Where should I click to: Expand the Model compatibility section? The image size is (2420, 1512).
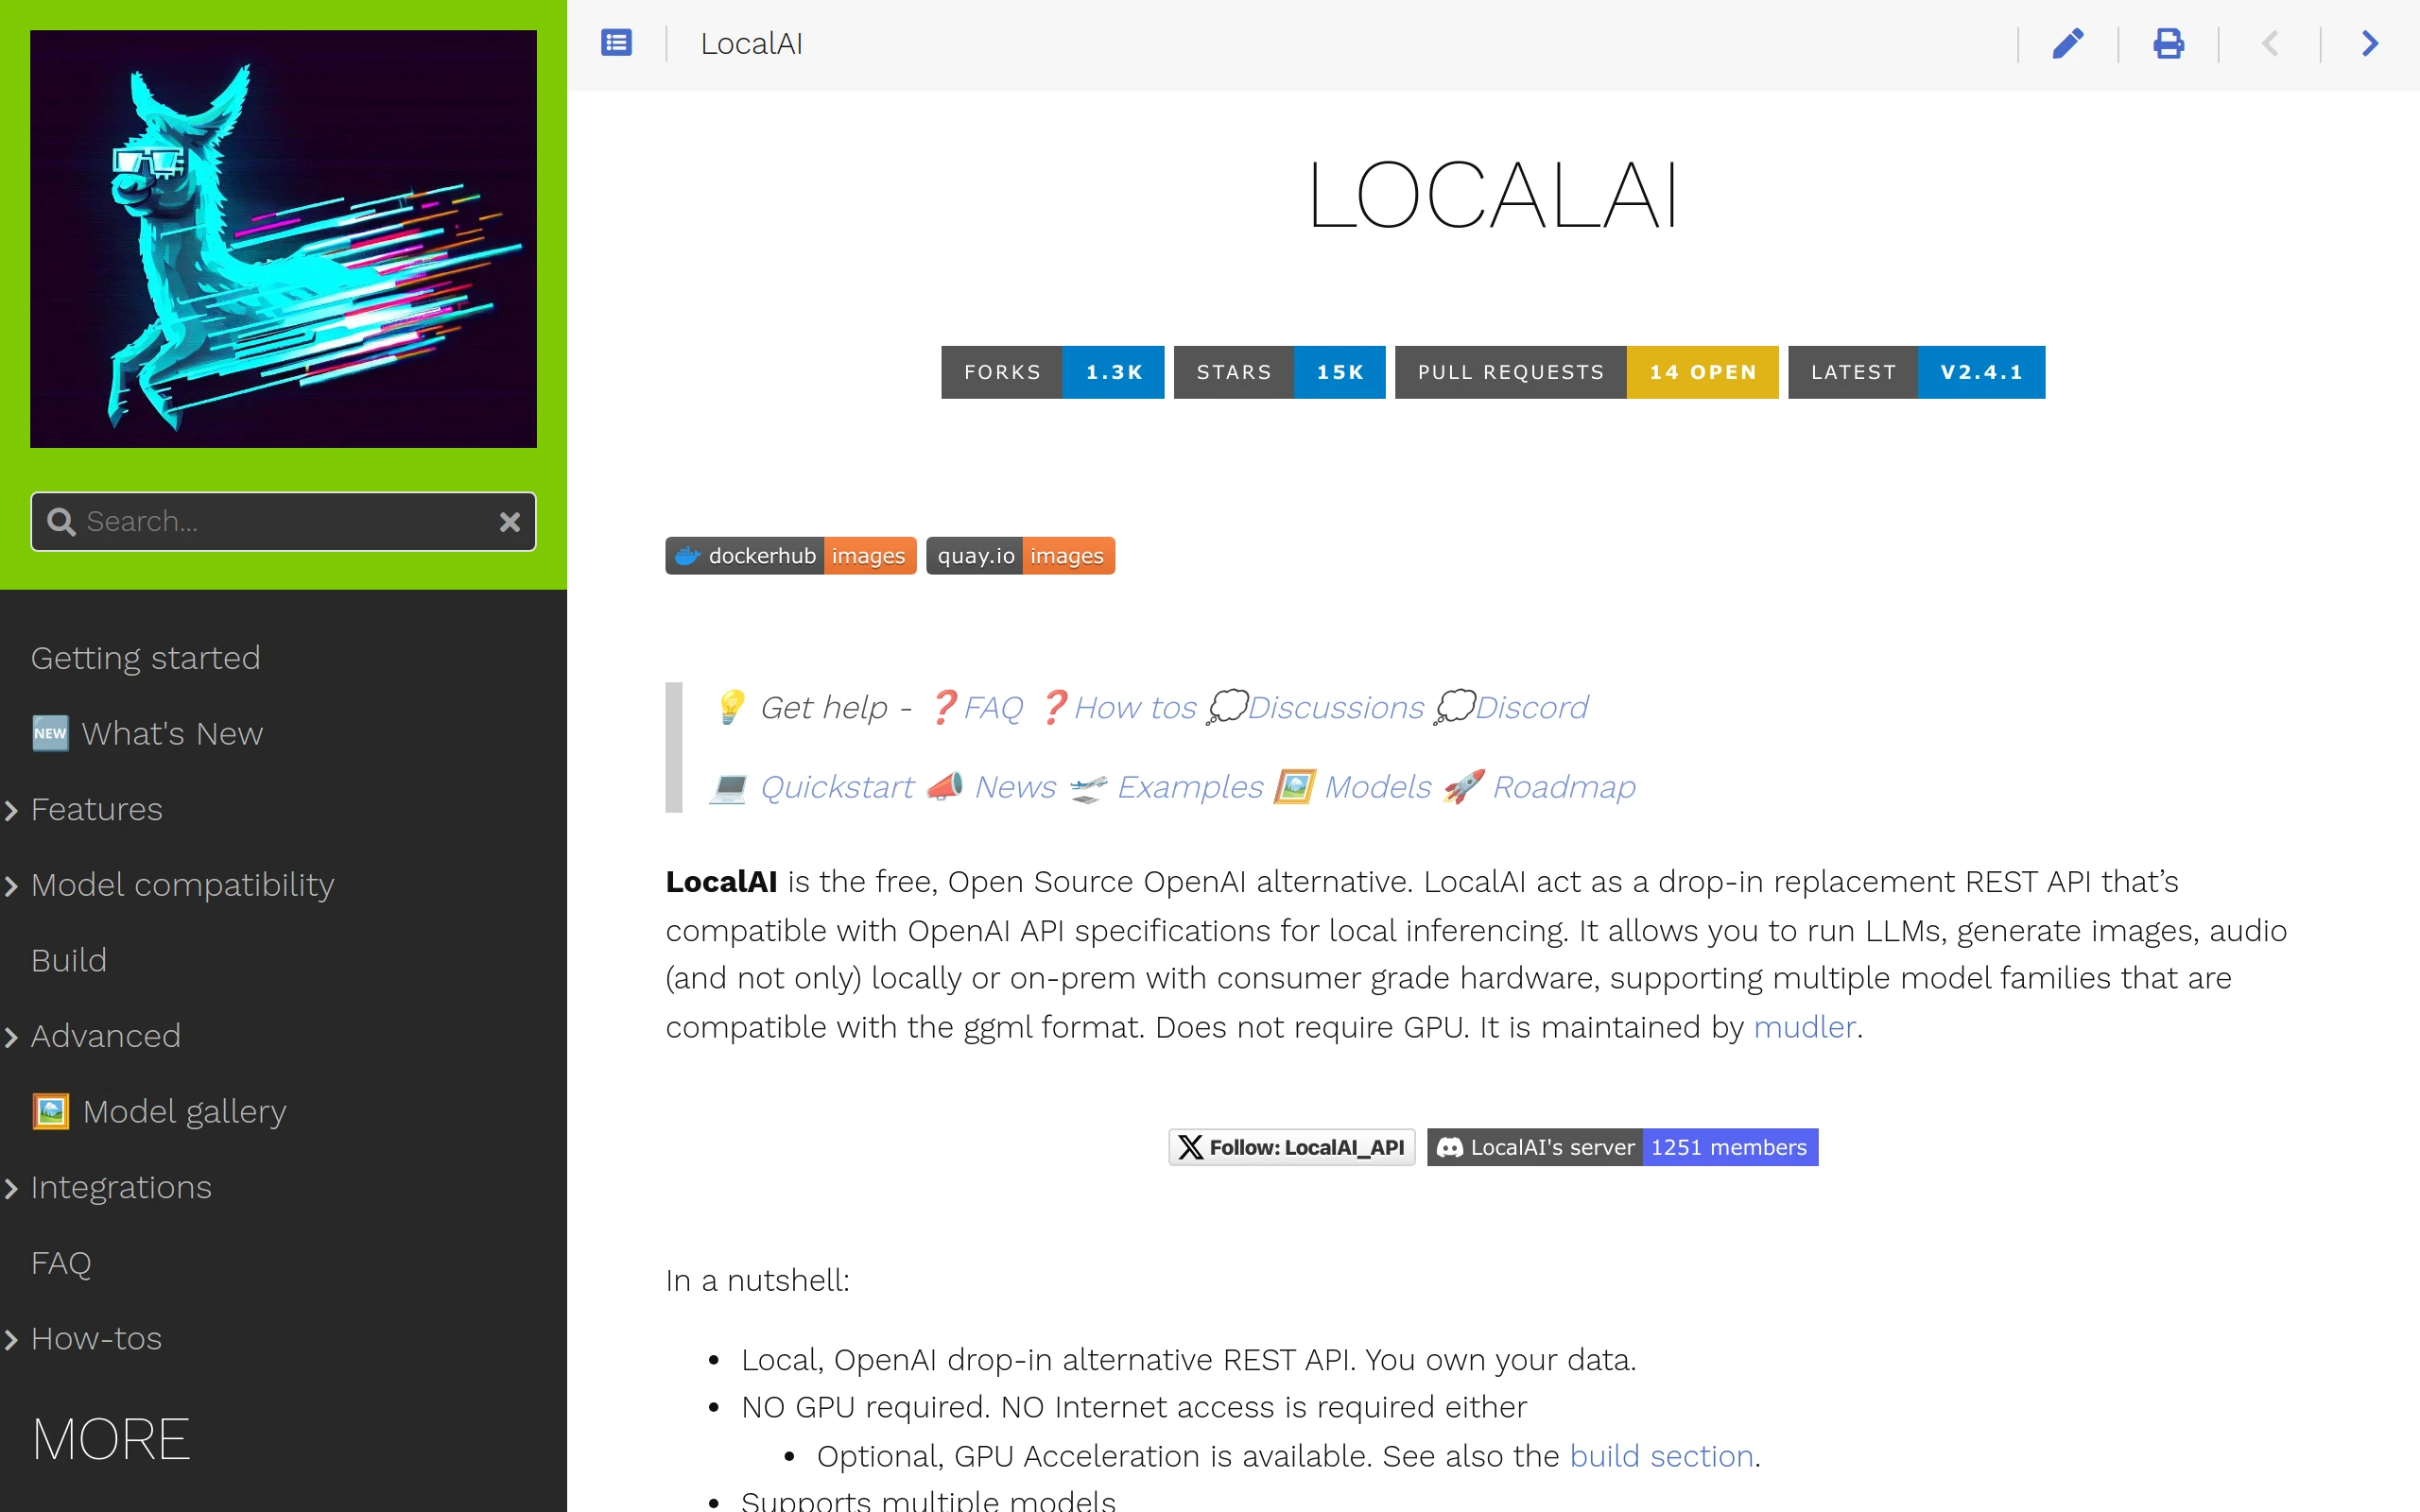click(10, 885)
